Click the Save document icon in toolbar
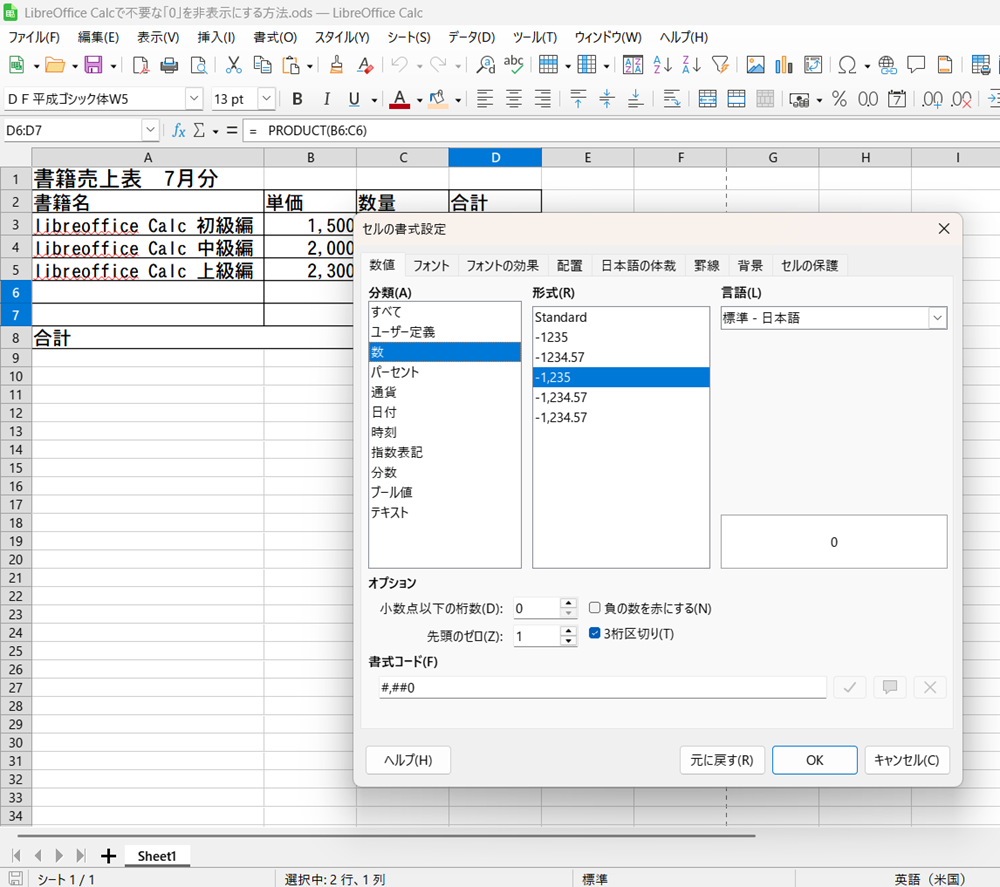 coord(93,65)
